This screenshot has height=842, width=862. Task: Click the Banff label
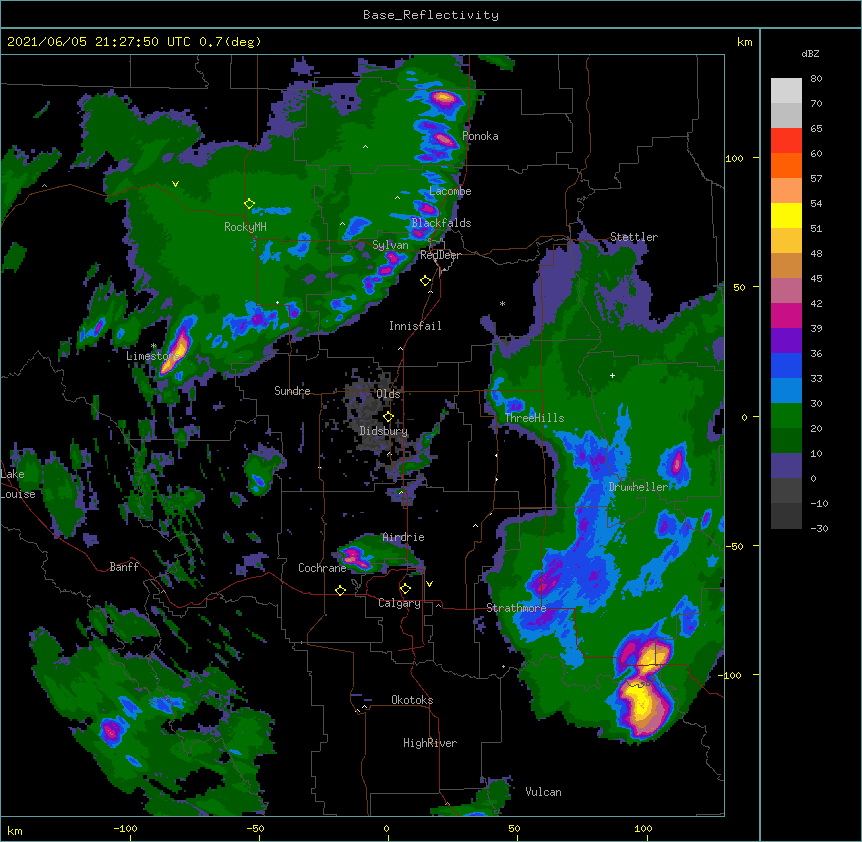tap(124, 567)
